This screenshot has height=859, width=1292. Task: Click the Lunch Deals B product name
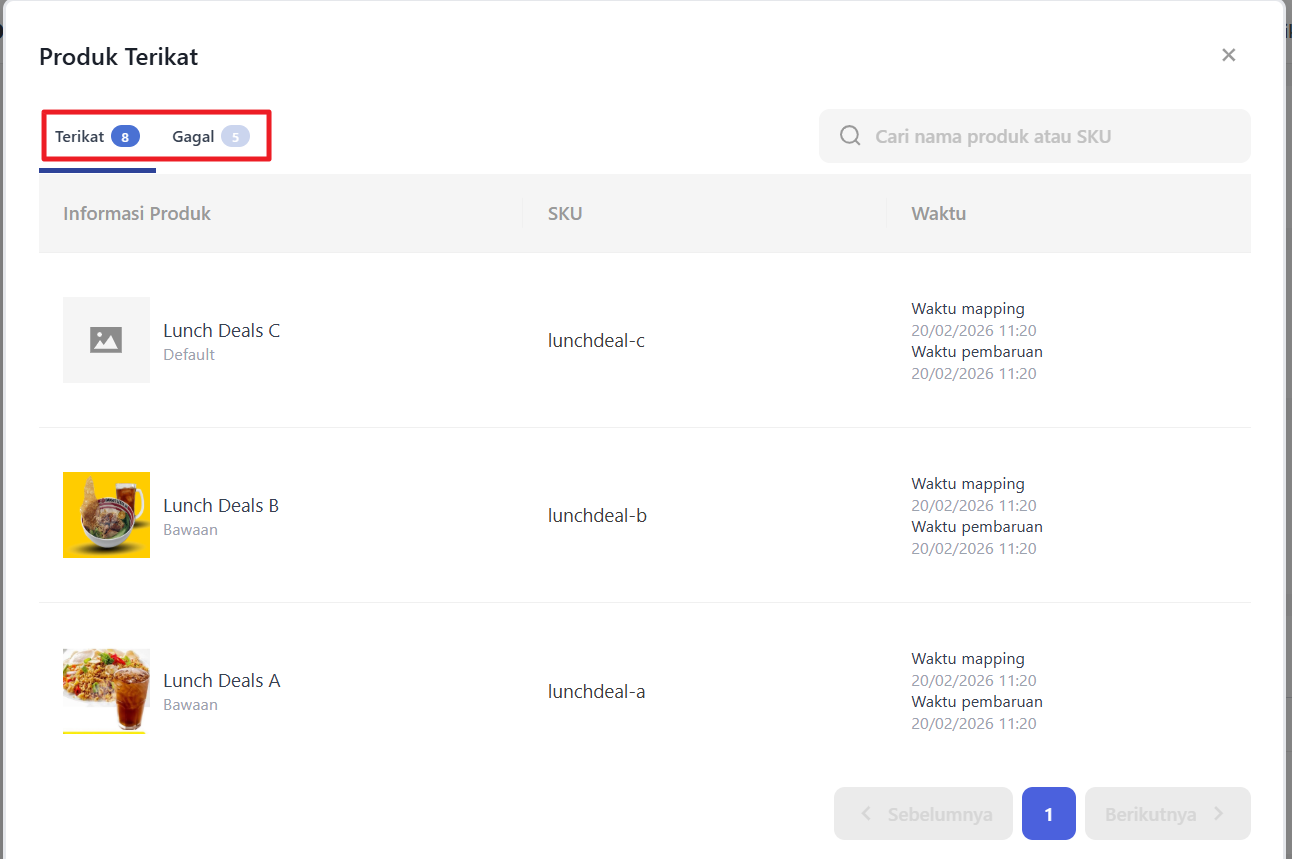[x=221, y=506]
